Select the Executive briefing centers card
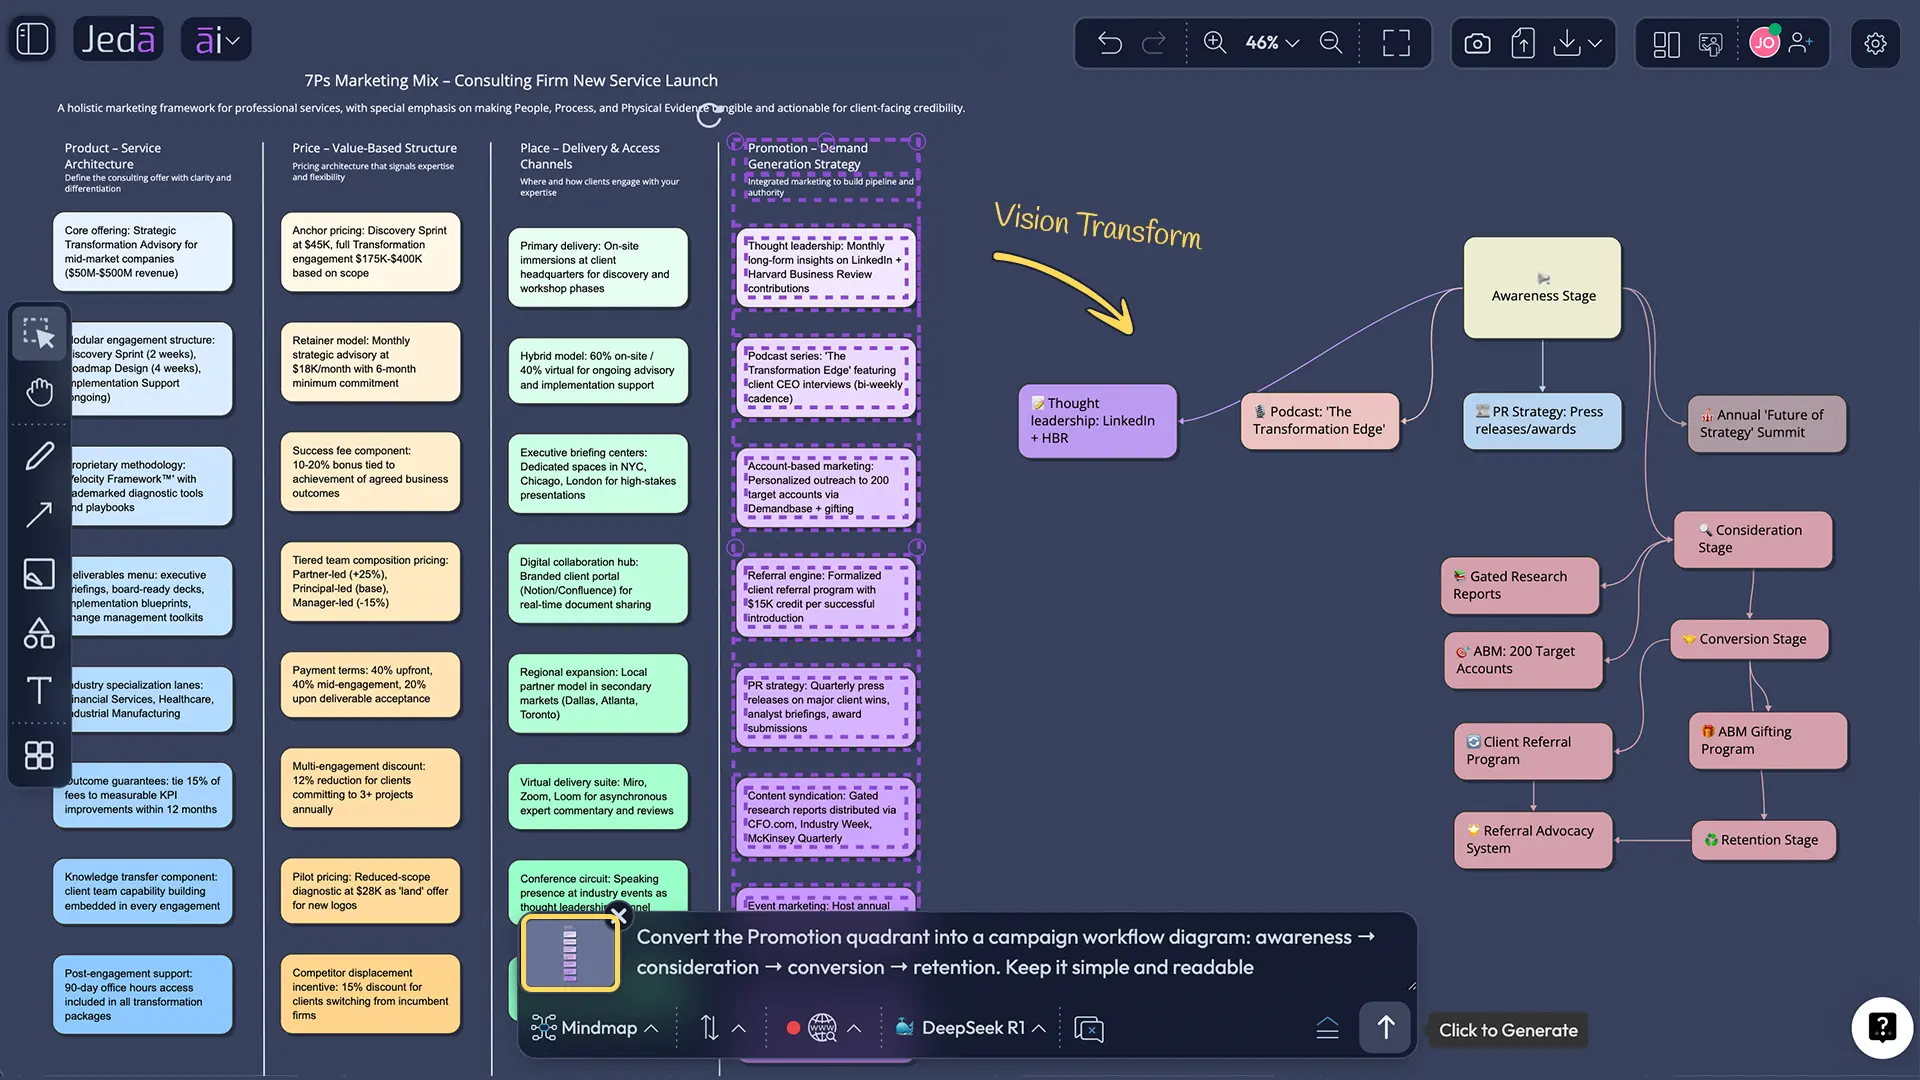Viewport: 1920px width, 1080px height. tap(598, 474)
